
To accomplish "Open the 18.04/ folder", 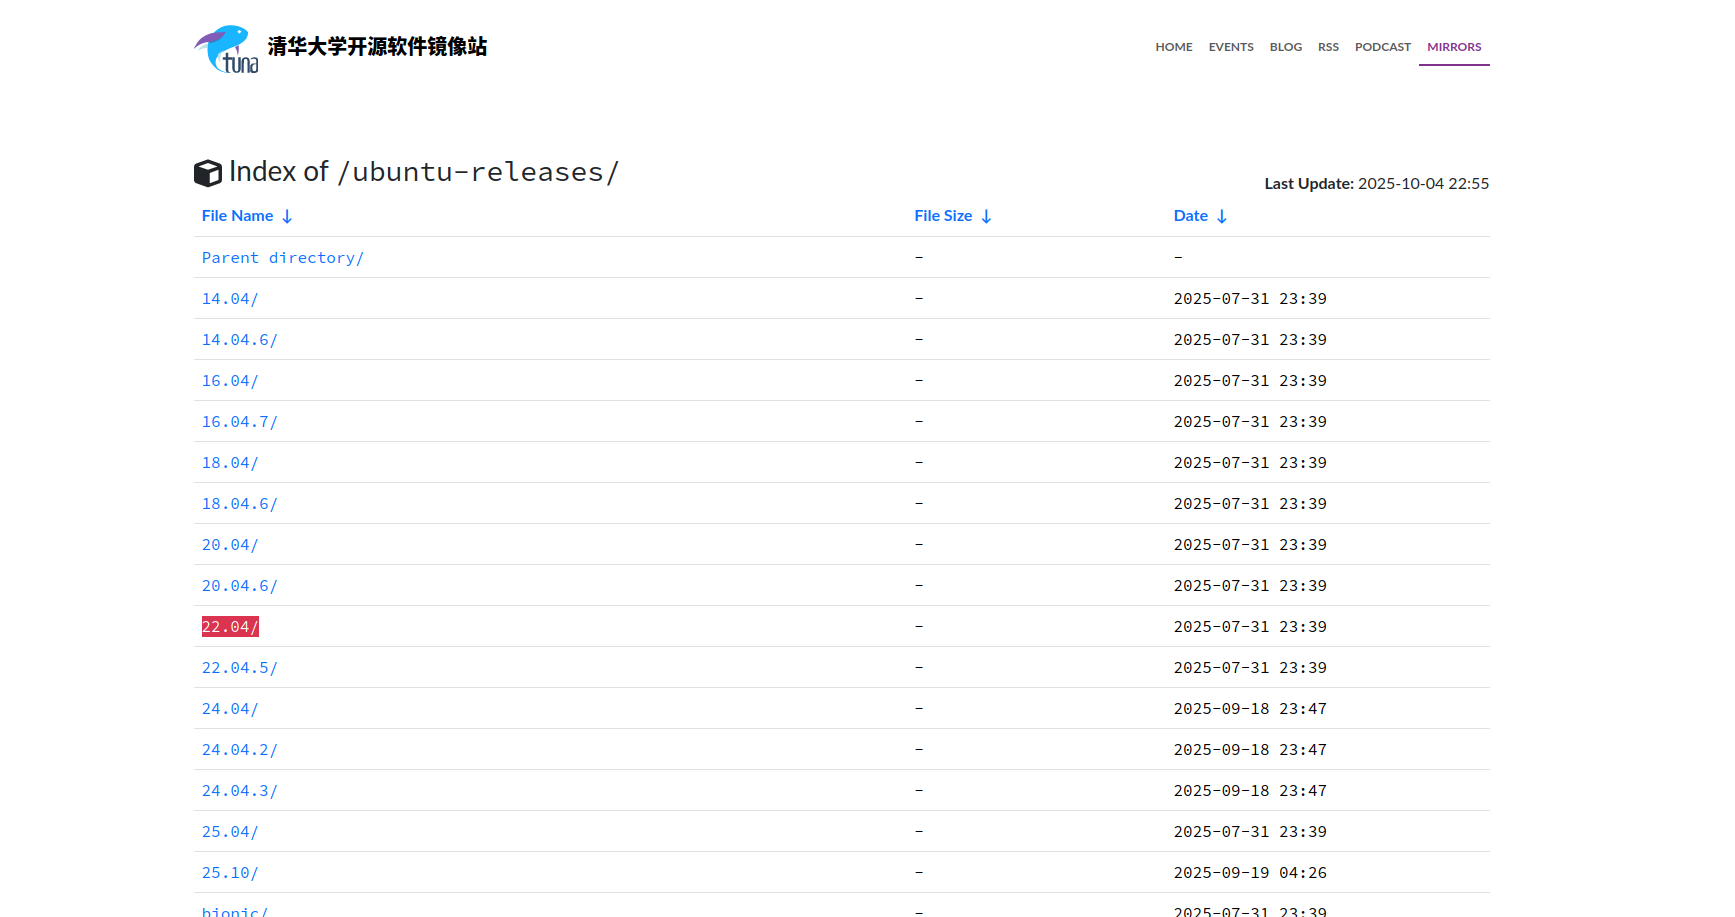I will (x=230, y=463).
